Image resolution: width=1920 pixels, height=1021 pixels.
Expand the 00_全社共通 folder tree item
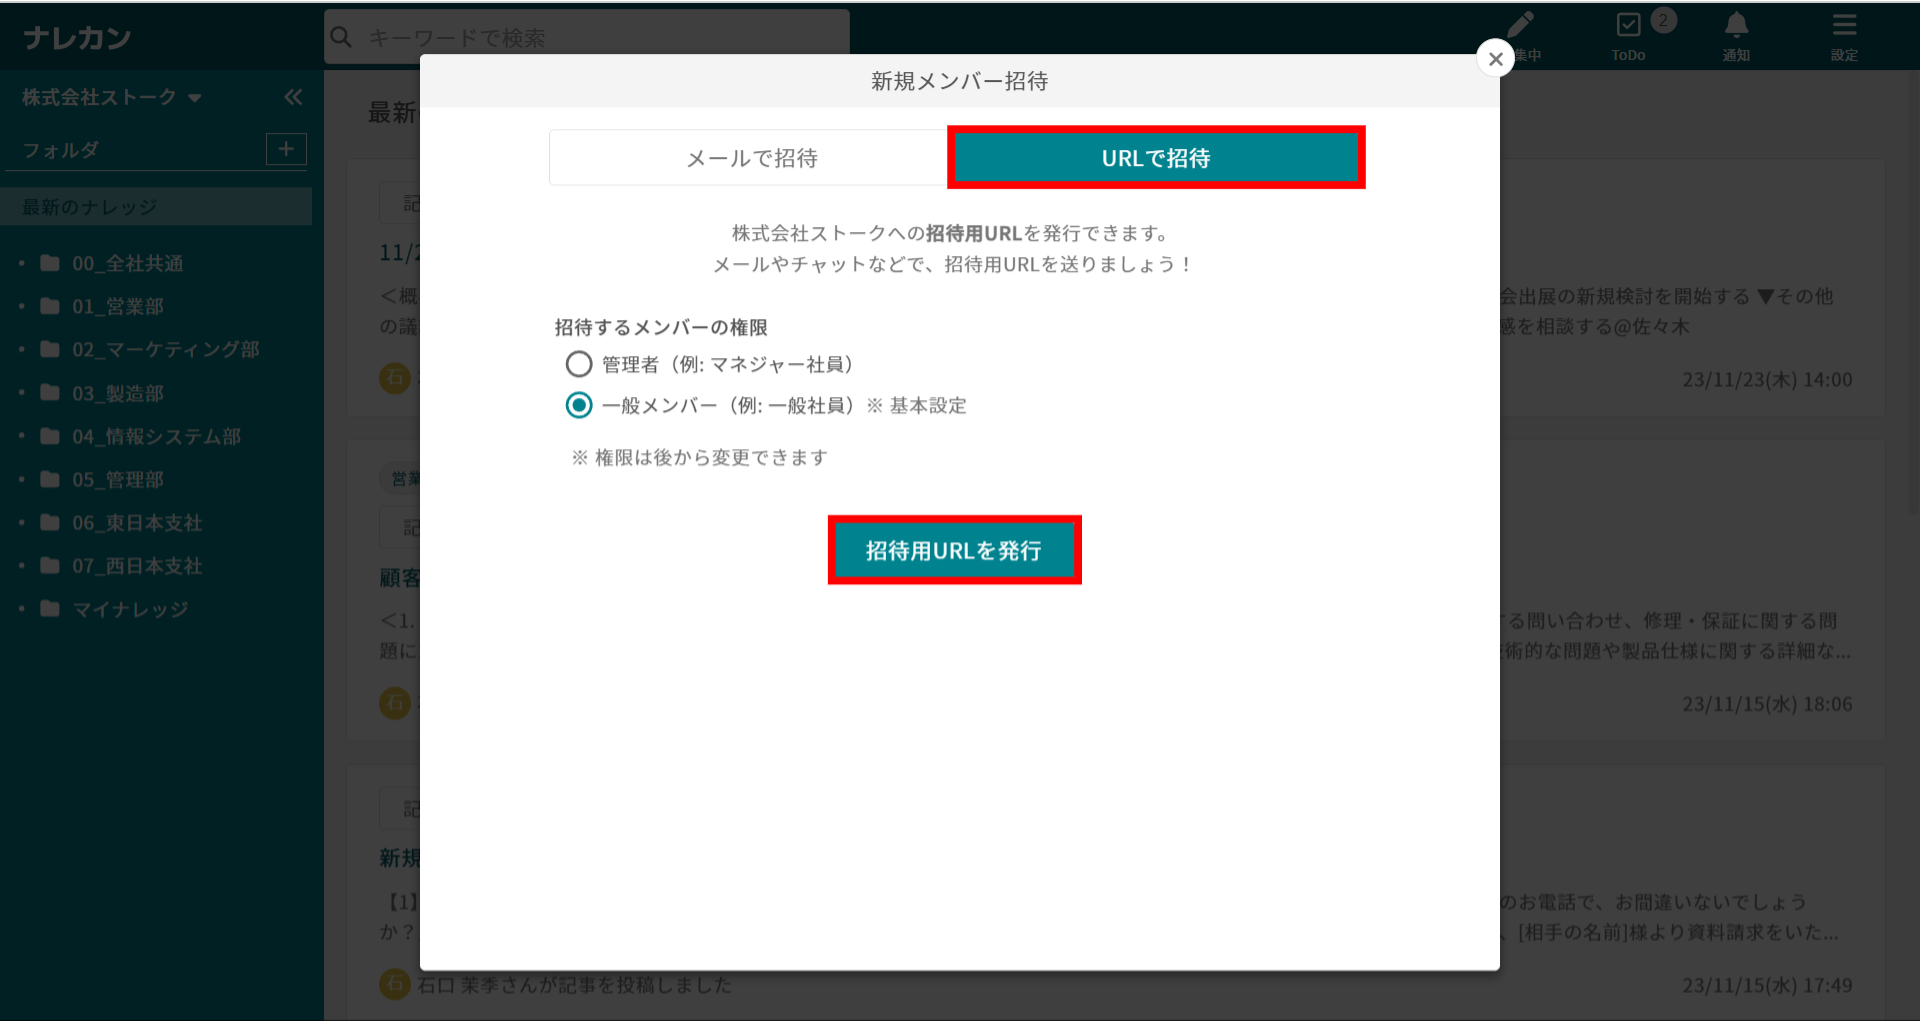click(22, 264)
